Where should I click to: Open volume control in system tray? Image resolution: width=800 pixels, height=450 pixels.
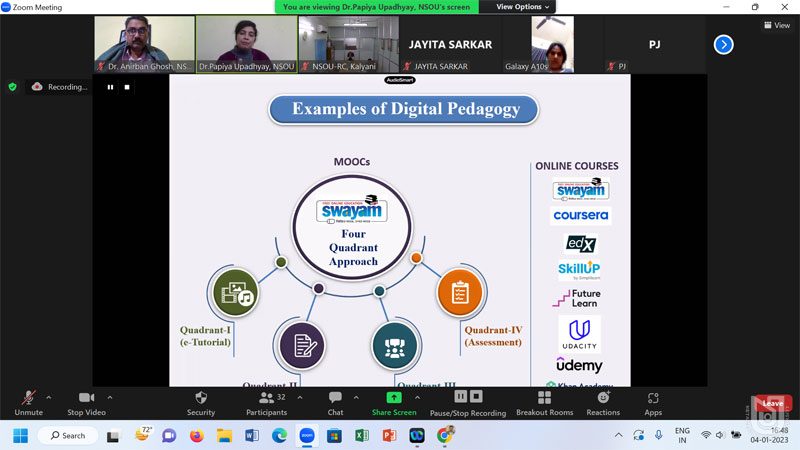click(720, 435)
